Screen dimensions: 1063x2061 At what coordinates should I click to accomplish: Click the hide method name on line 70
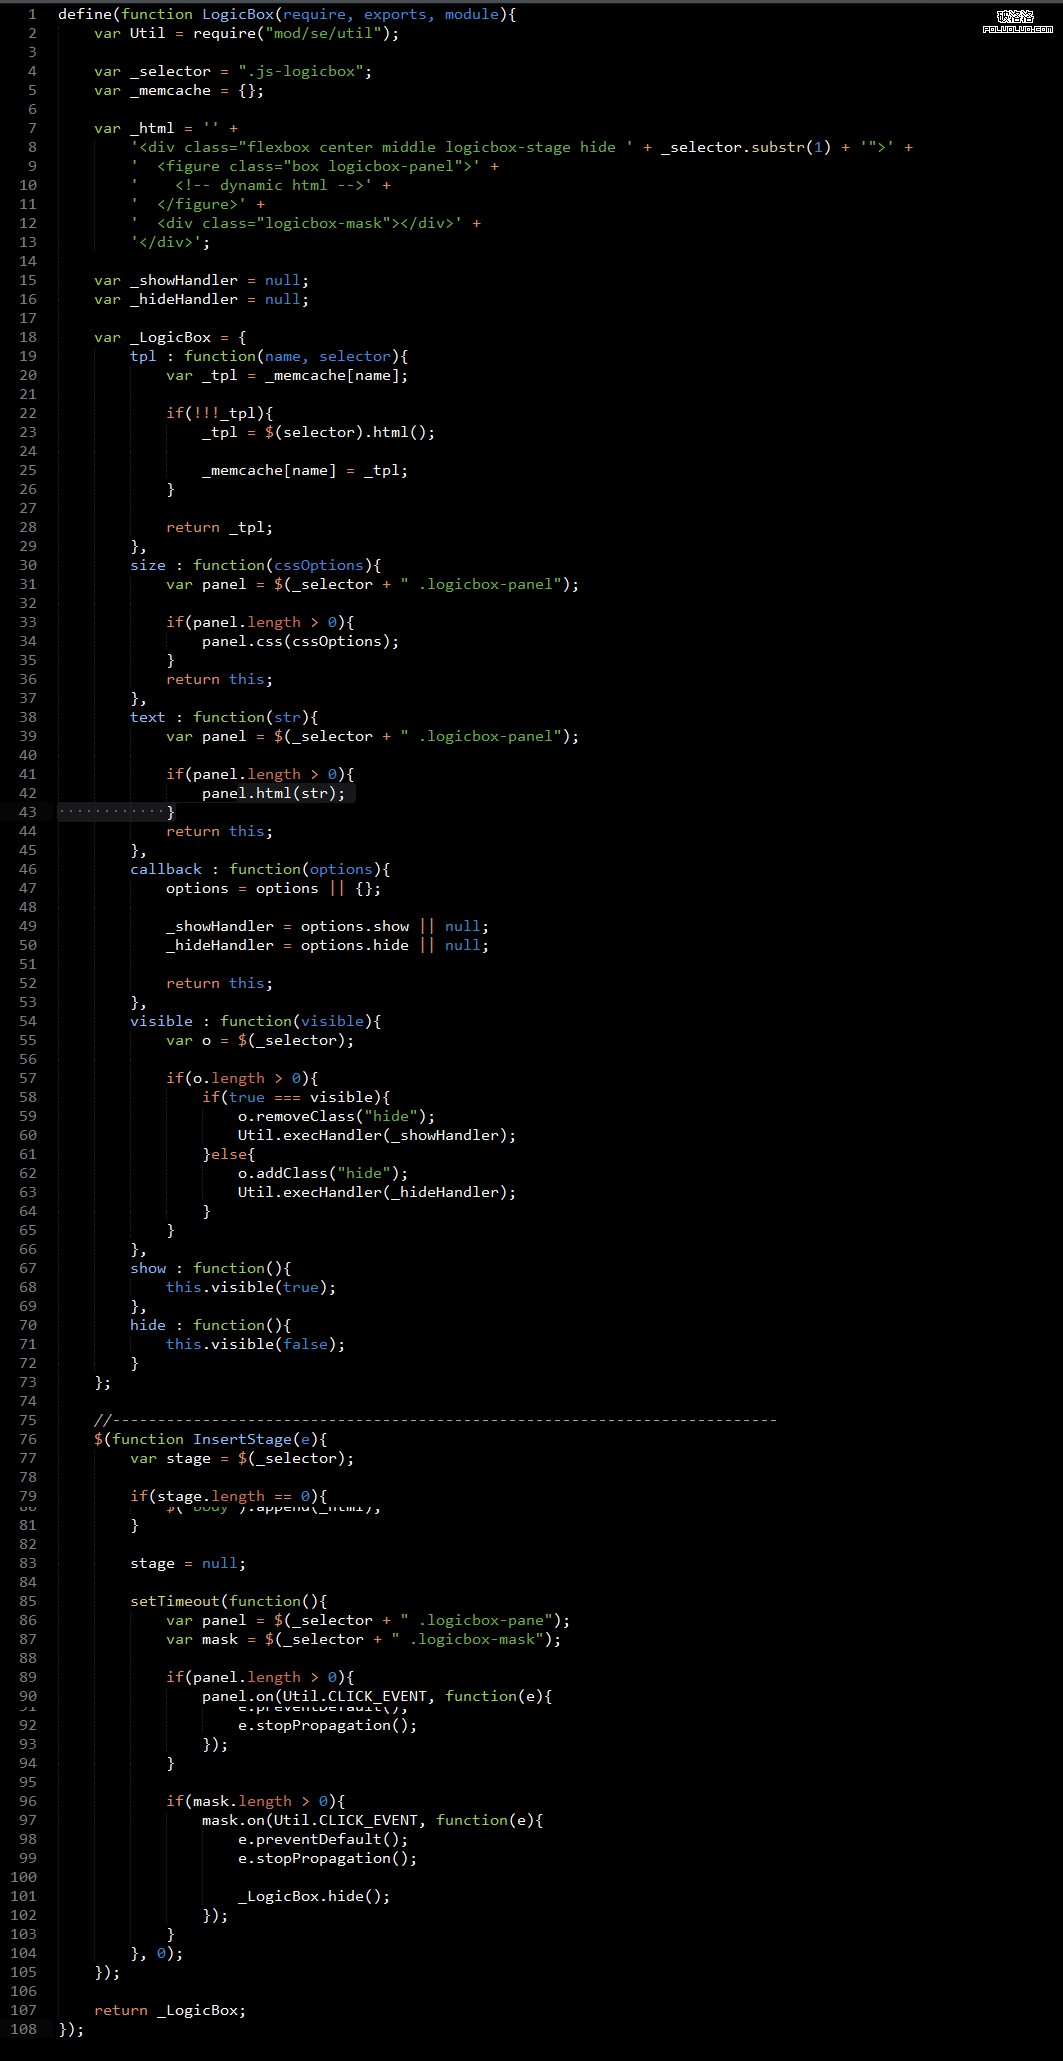[x=148, y=1325]
